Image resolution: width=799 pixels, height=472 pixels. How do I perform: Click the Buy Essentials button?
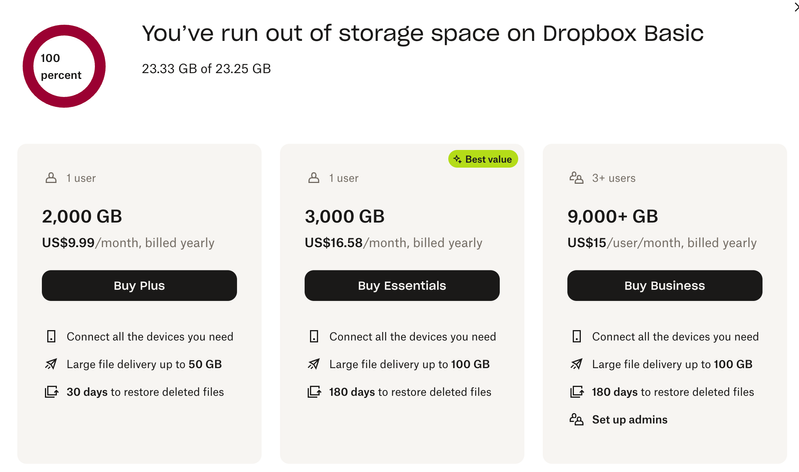point(401,286)
